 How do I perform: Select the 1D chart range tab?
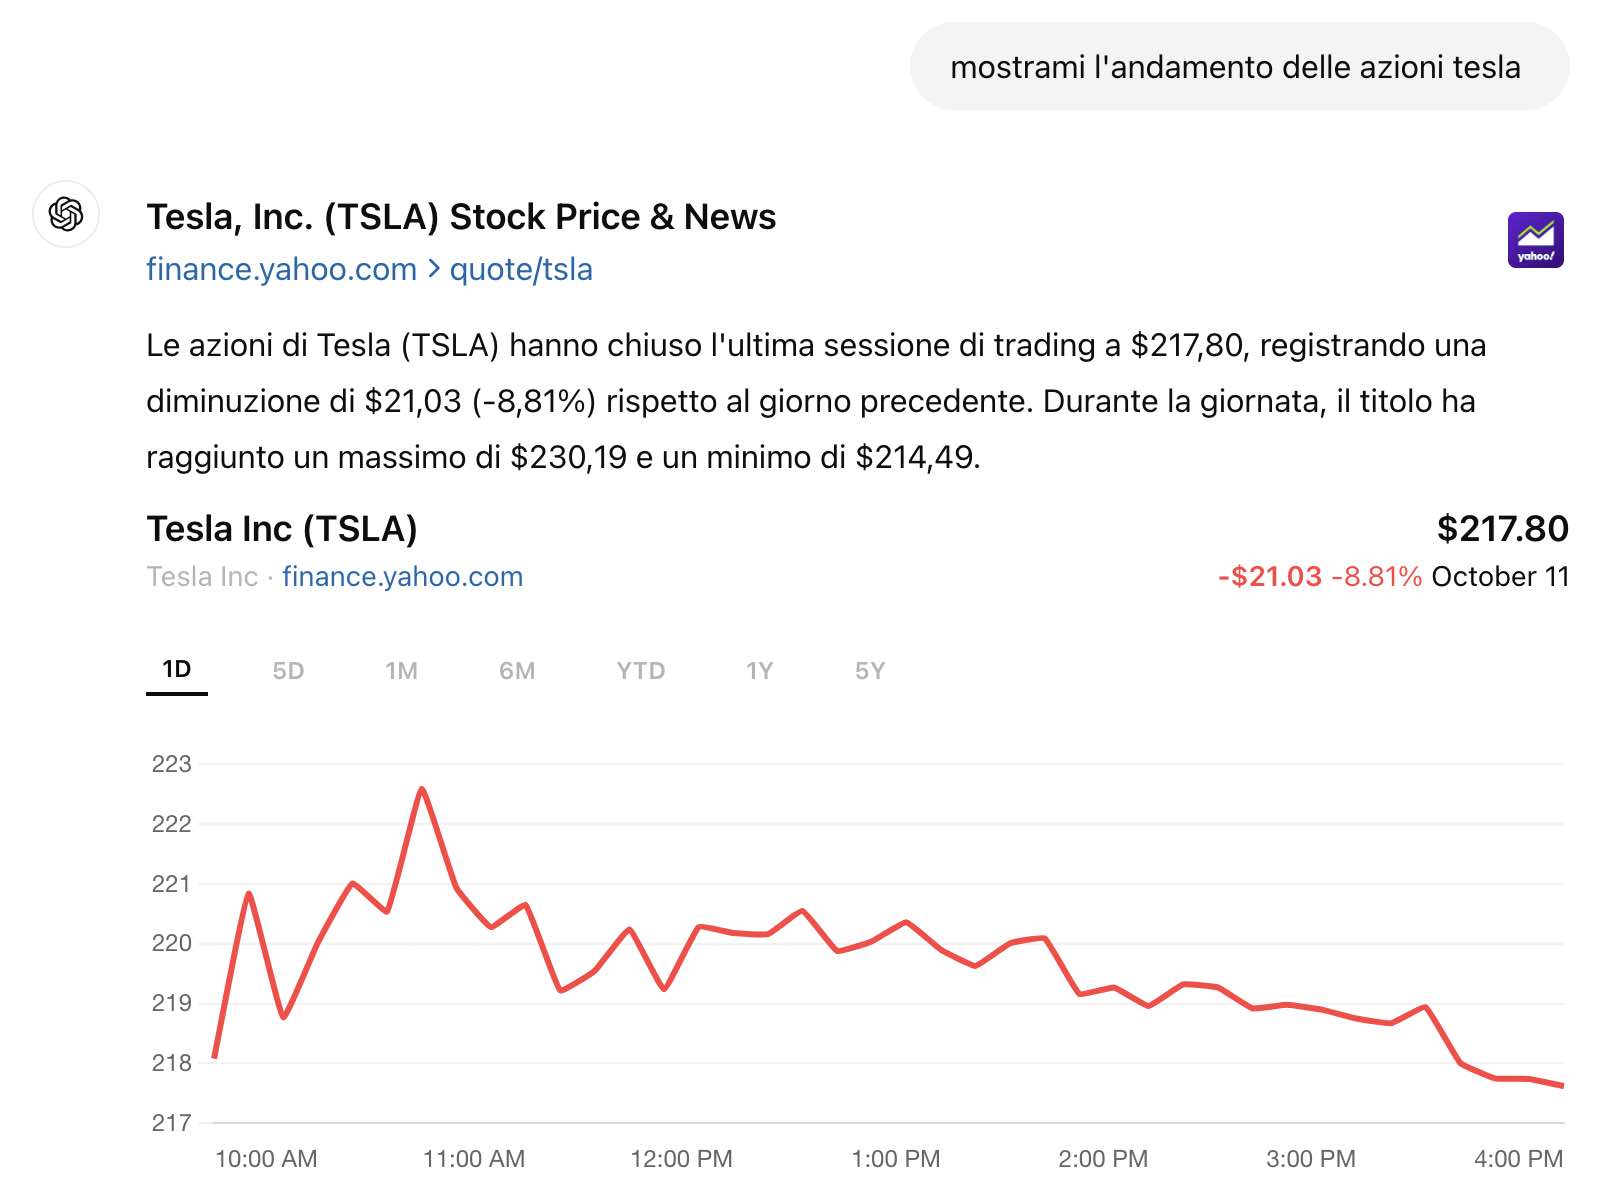(x=177, y=670)
